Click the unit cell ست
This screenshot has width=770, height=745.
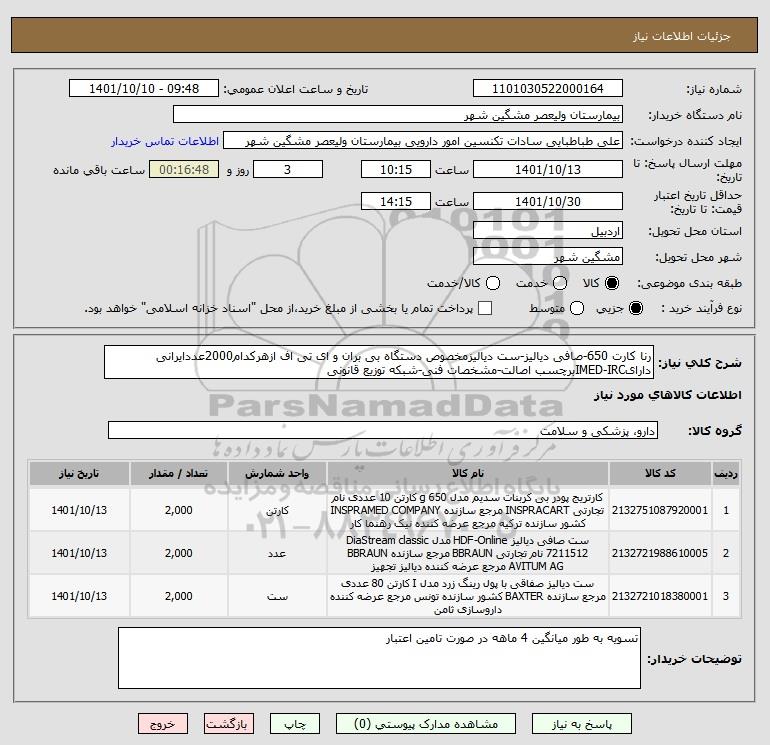[277, 596]
